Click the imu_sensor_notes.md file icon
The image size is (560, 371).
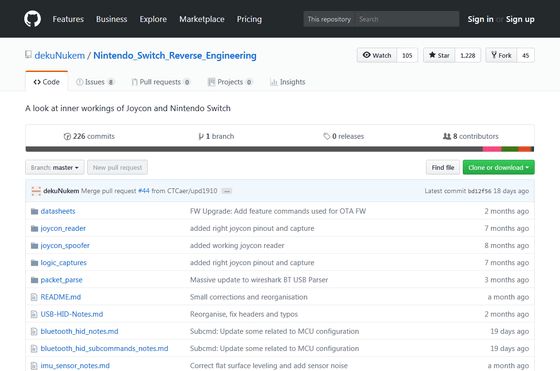(34, 366)
